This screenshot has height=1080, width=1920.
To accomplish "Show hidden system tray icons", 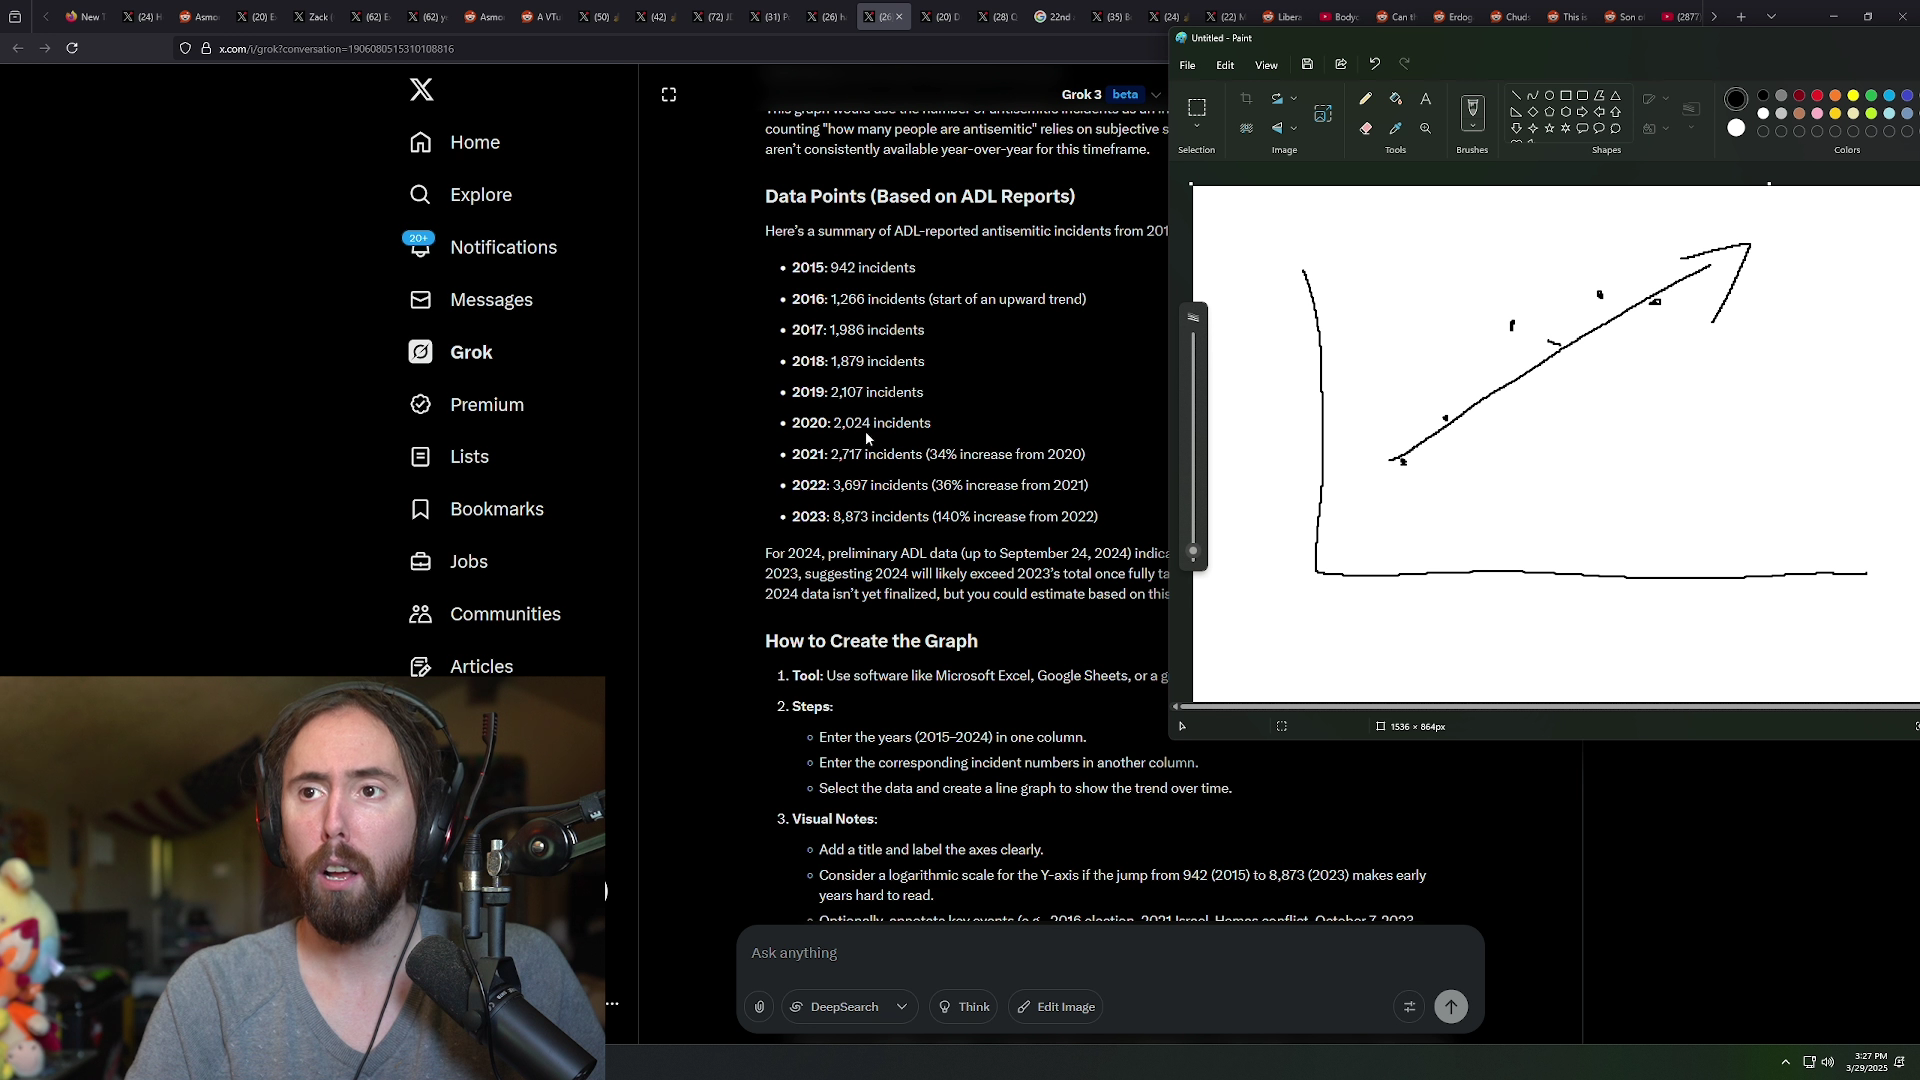I will pos(1786,1062).
